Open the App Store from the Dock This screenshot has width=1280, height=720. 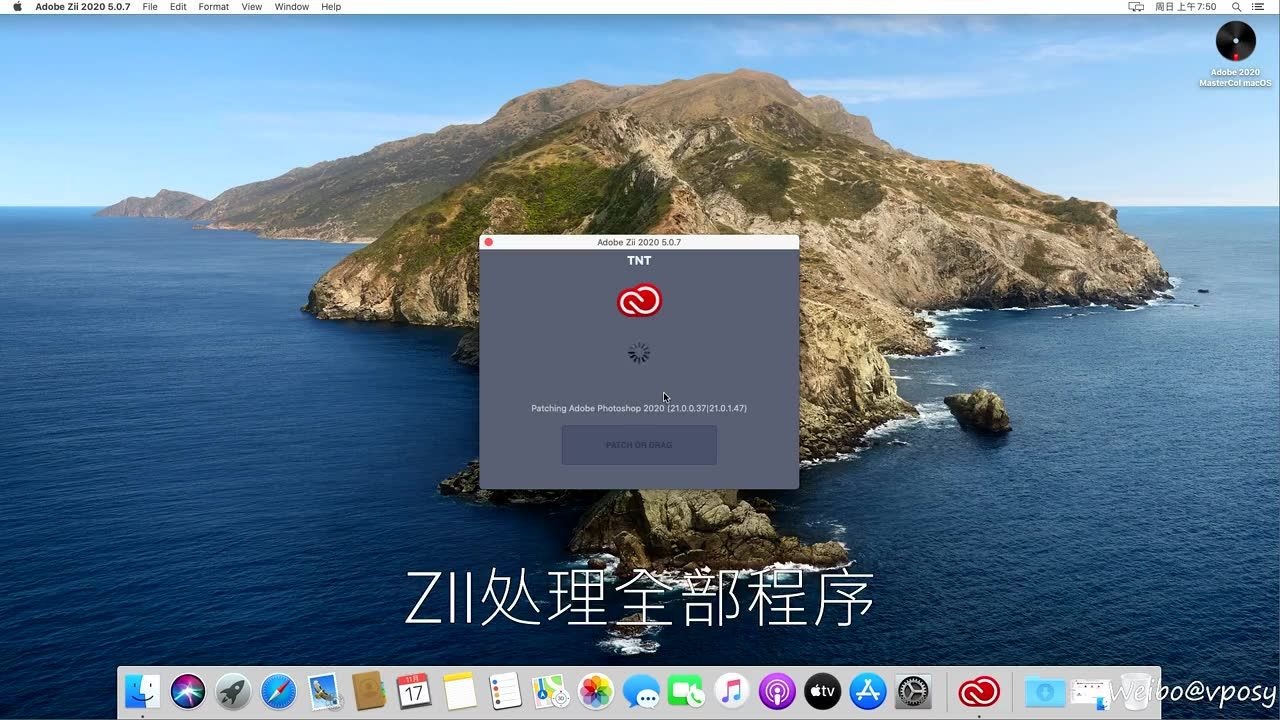(867, 690)
